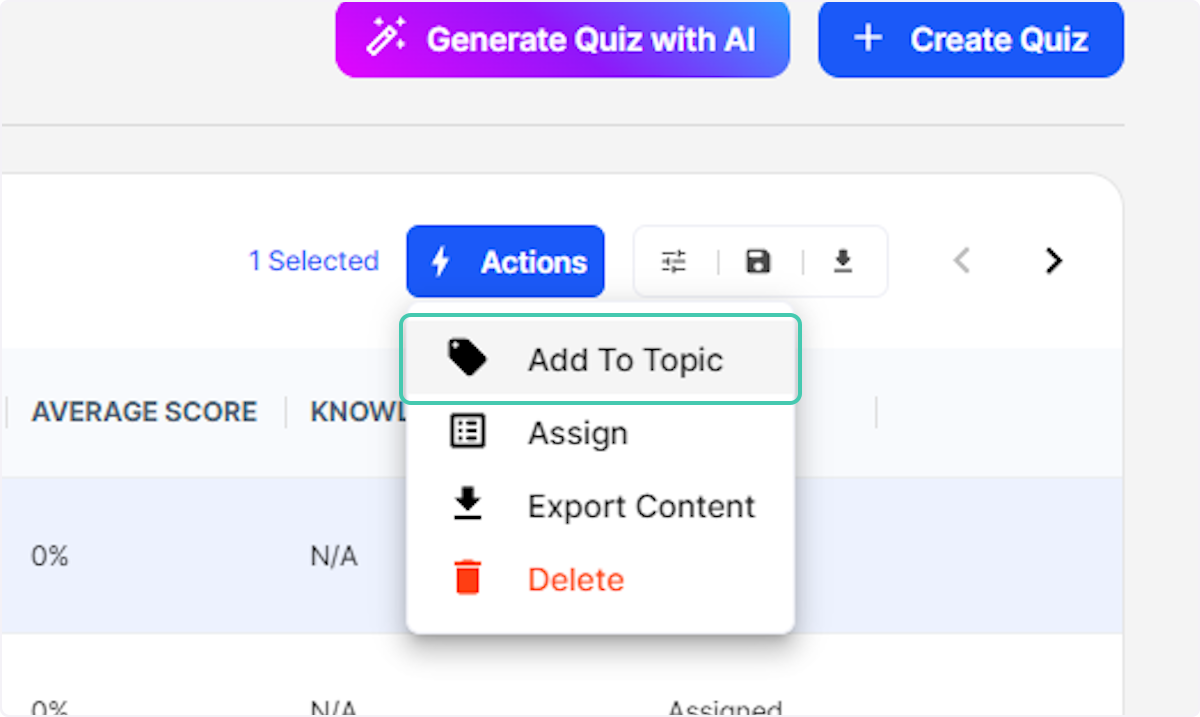Click the download icon beside Export Content
1200x717 pixels.
(468, 504)
